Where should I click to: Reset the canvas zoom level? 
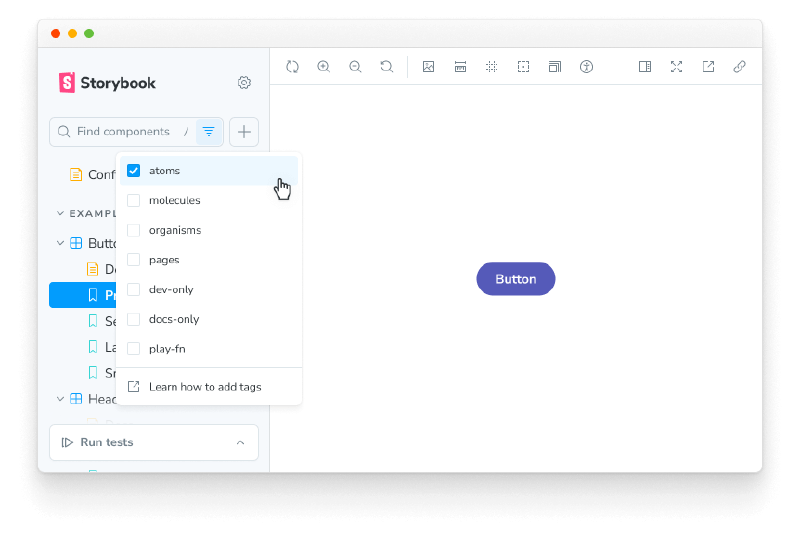coord(386,67)
